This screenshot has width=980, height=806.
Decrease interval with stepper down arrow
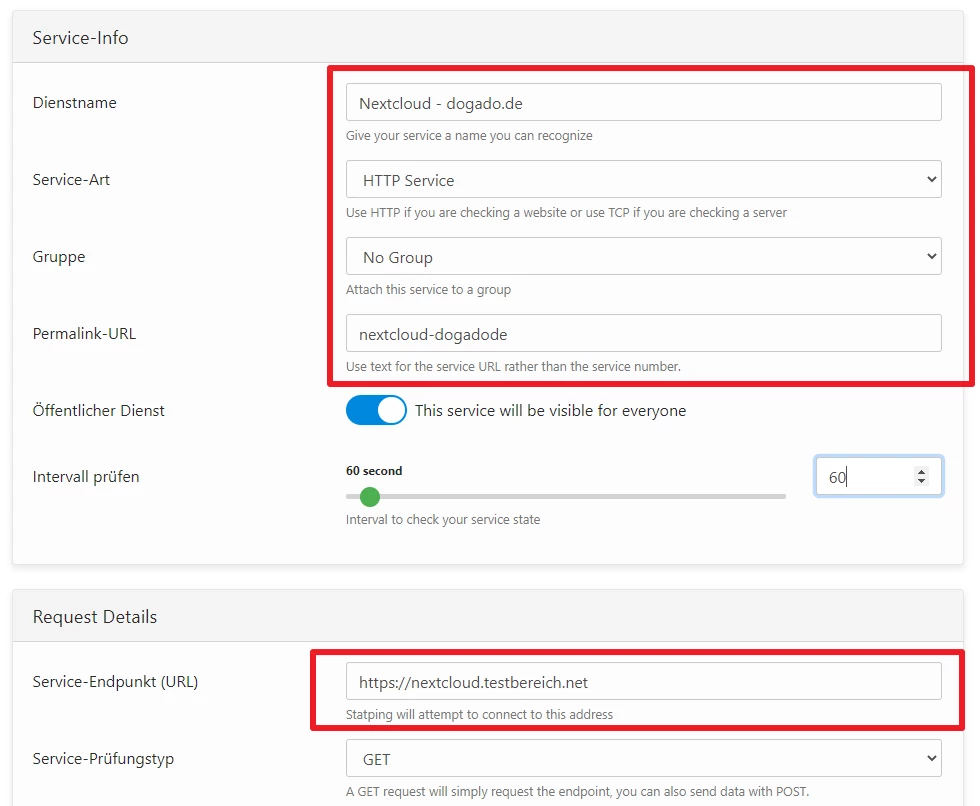921,480
